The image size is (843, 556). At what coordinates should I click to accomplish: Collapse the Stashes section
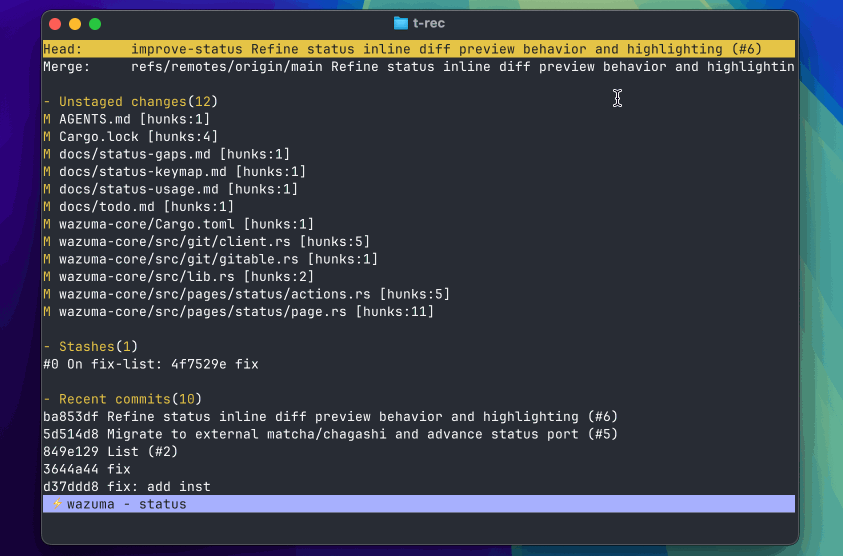click(x=47, y=347)
